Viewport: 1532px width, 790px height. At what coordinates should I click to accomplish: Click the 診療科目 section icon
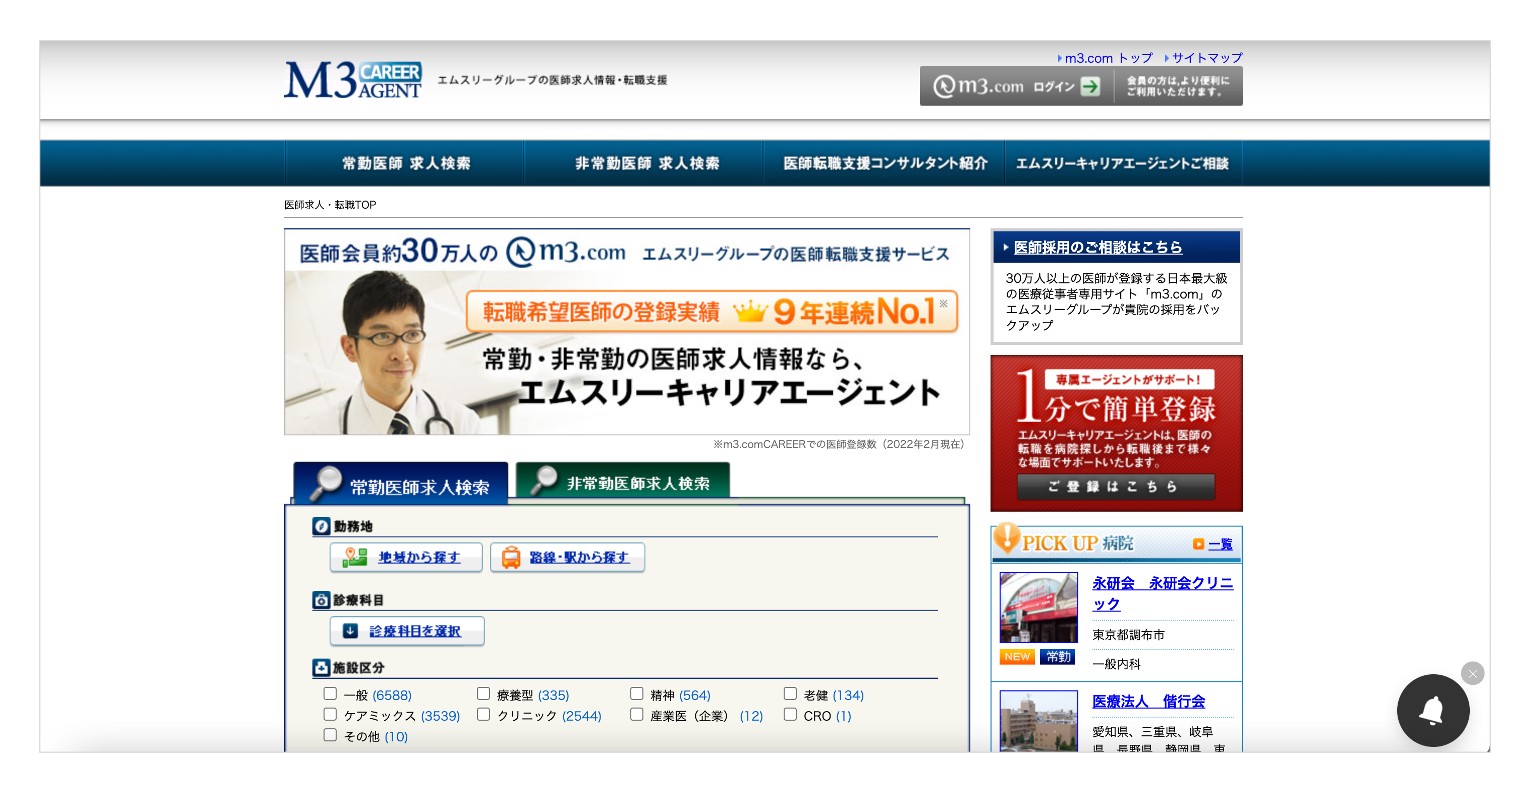[x=321, y=600]
